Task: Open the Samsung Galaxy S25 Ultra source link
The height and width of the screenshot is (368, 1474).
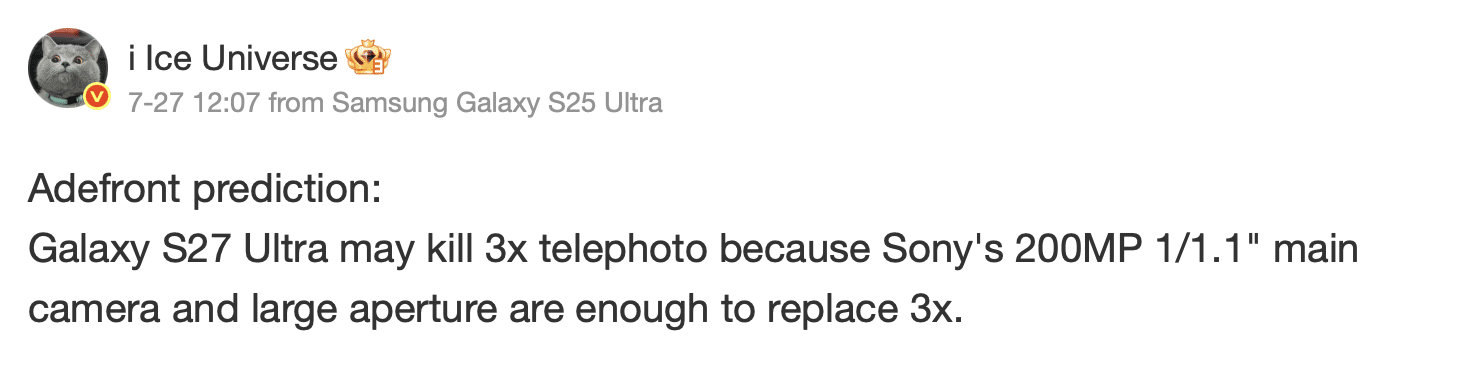Action: coord(497,103)
